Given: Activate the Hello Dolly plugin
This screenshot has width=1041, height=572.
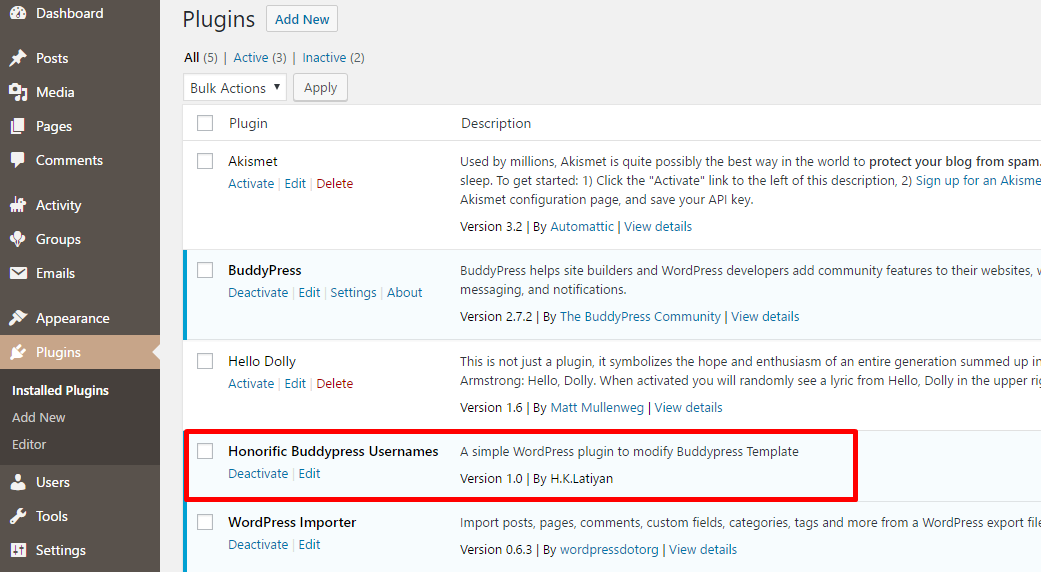Looking at the screenshot, I should (x=251, y=384).
